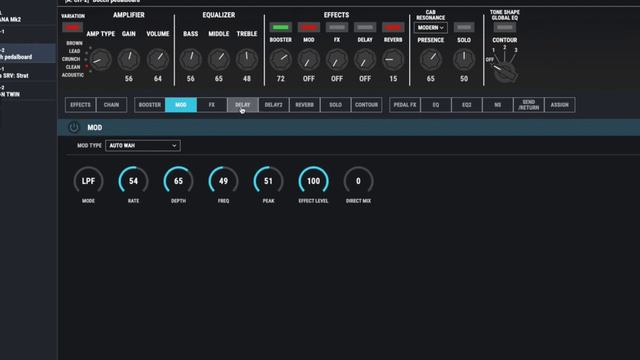The width and height of the screenshot is (640, 360).
Task: Select the SRV: Strat patch in sidebar
Action: point(28,72)
